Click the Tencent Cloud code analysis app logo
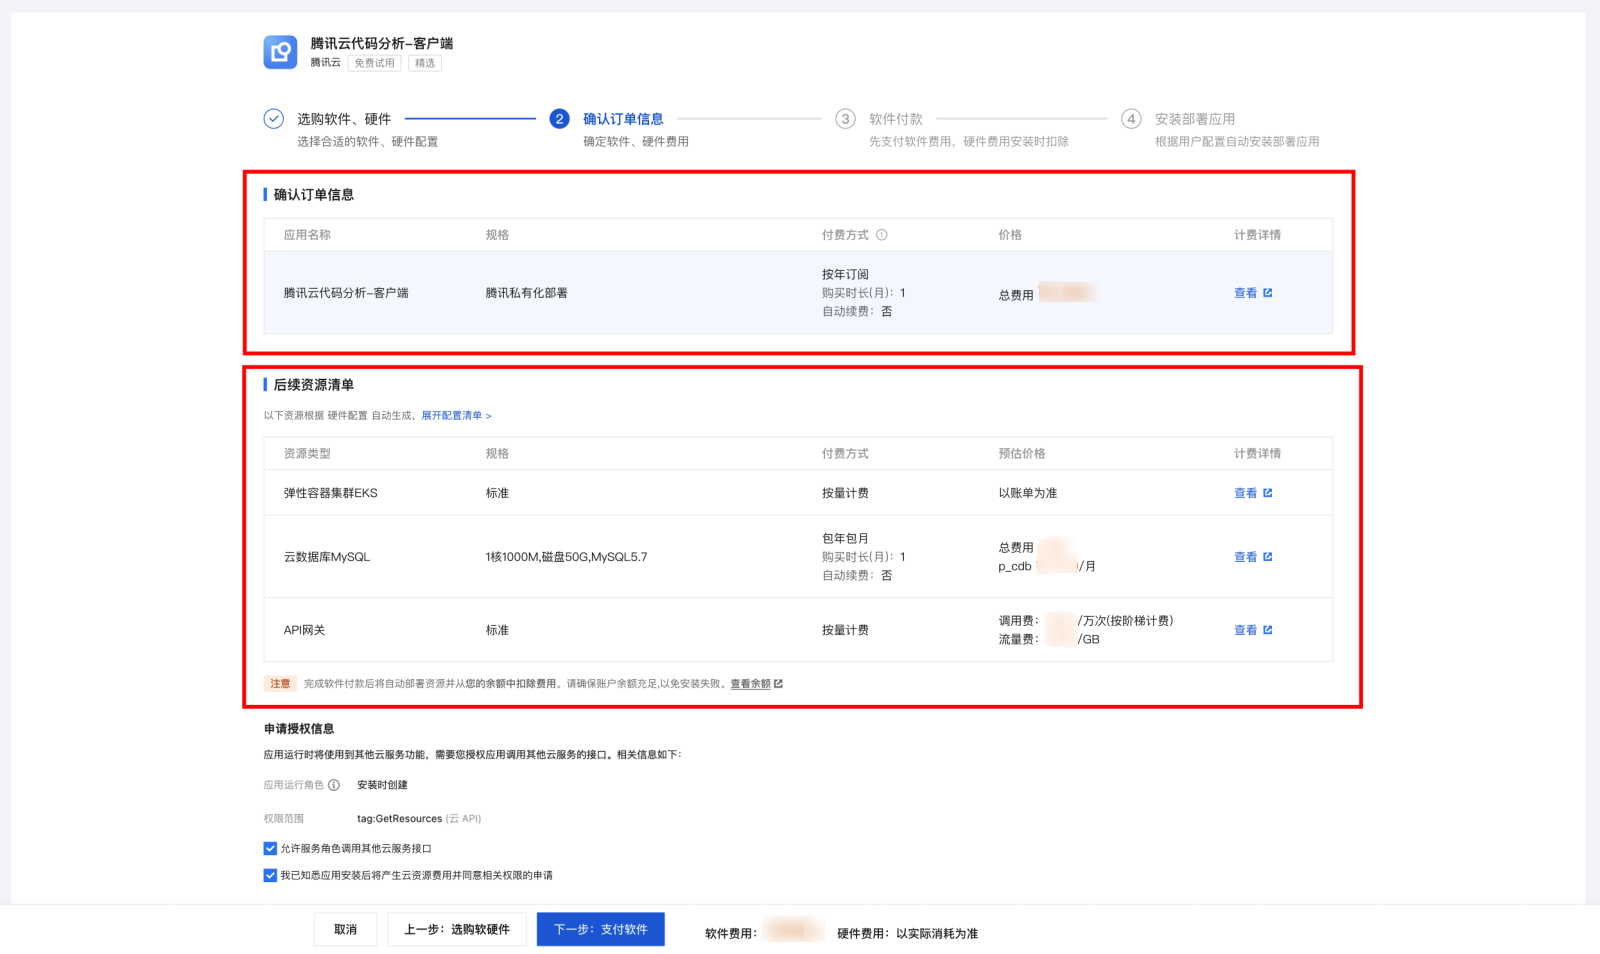This screenshot has height=954, width=1600. click(x=280, y=52)
